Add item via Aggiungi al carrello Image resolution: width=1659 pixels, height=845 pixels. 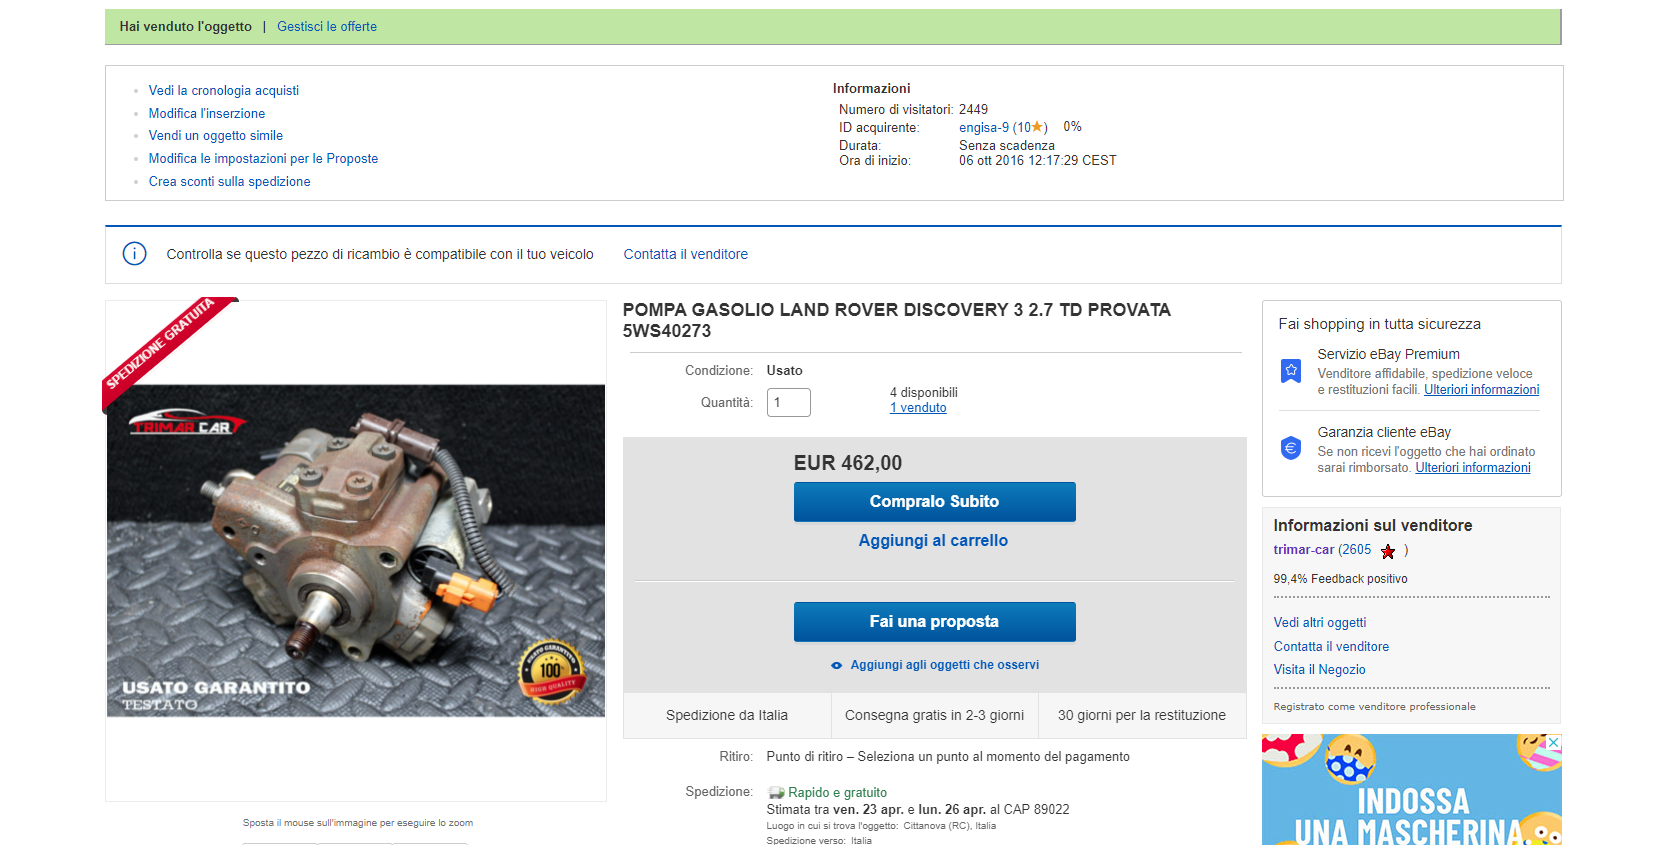933,540
